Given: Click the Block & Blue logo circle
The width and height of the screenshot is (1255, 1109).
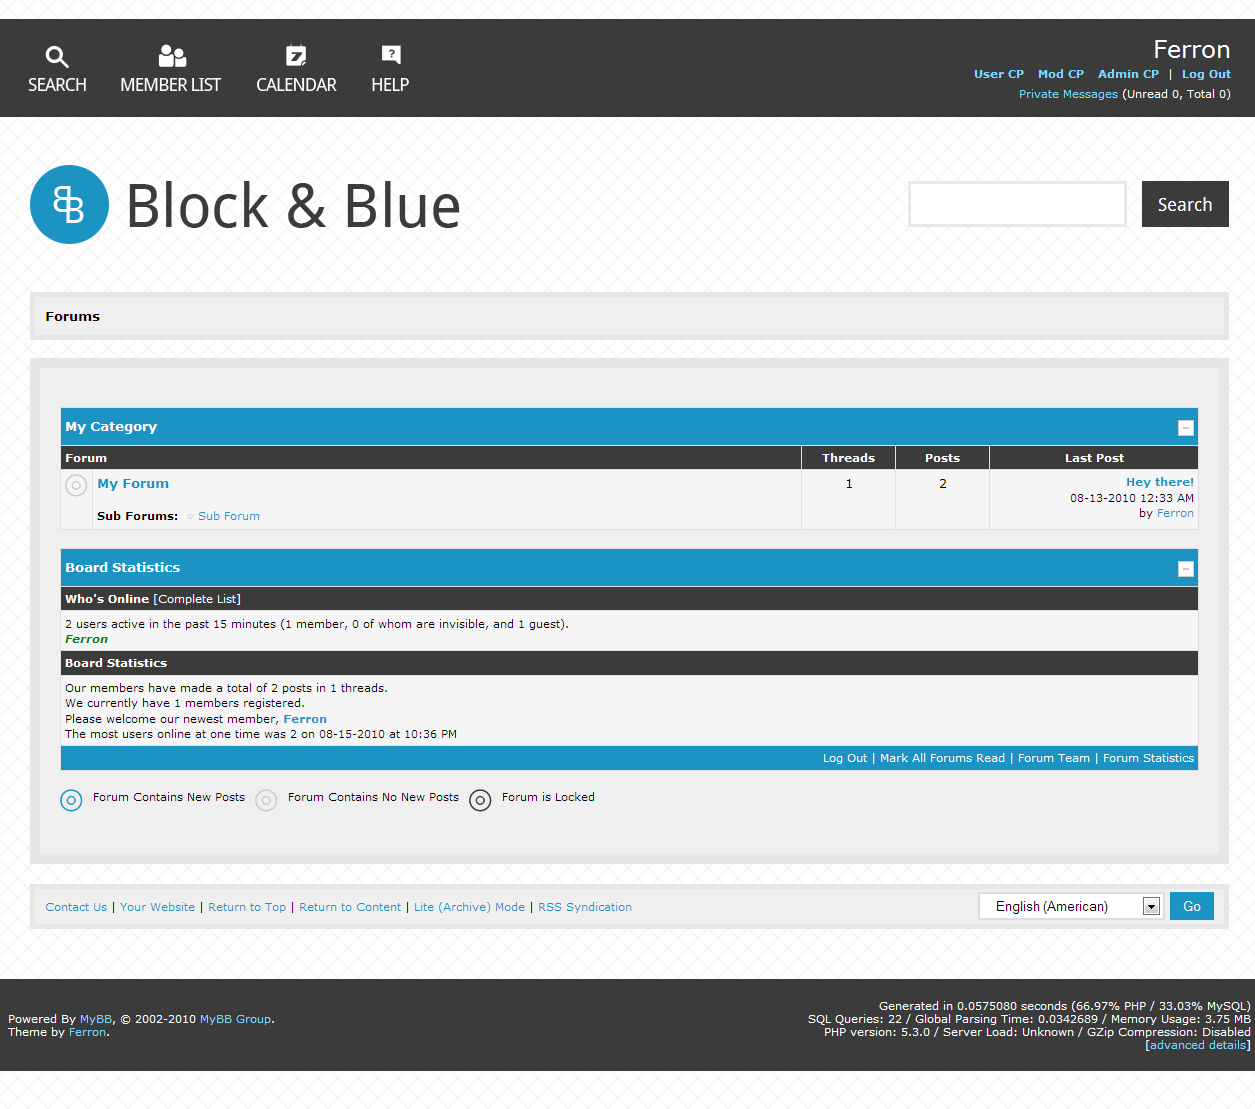Looking at the screenshot, I should pyautogui.click(x=69, y=205).
